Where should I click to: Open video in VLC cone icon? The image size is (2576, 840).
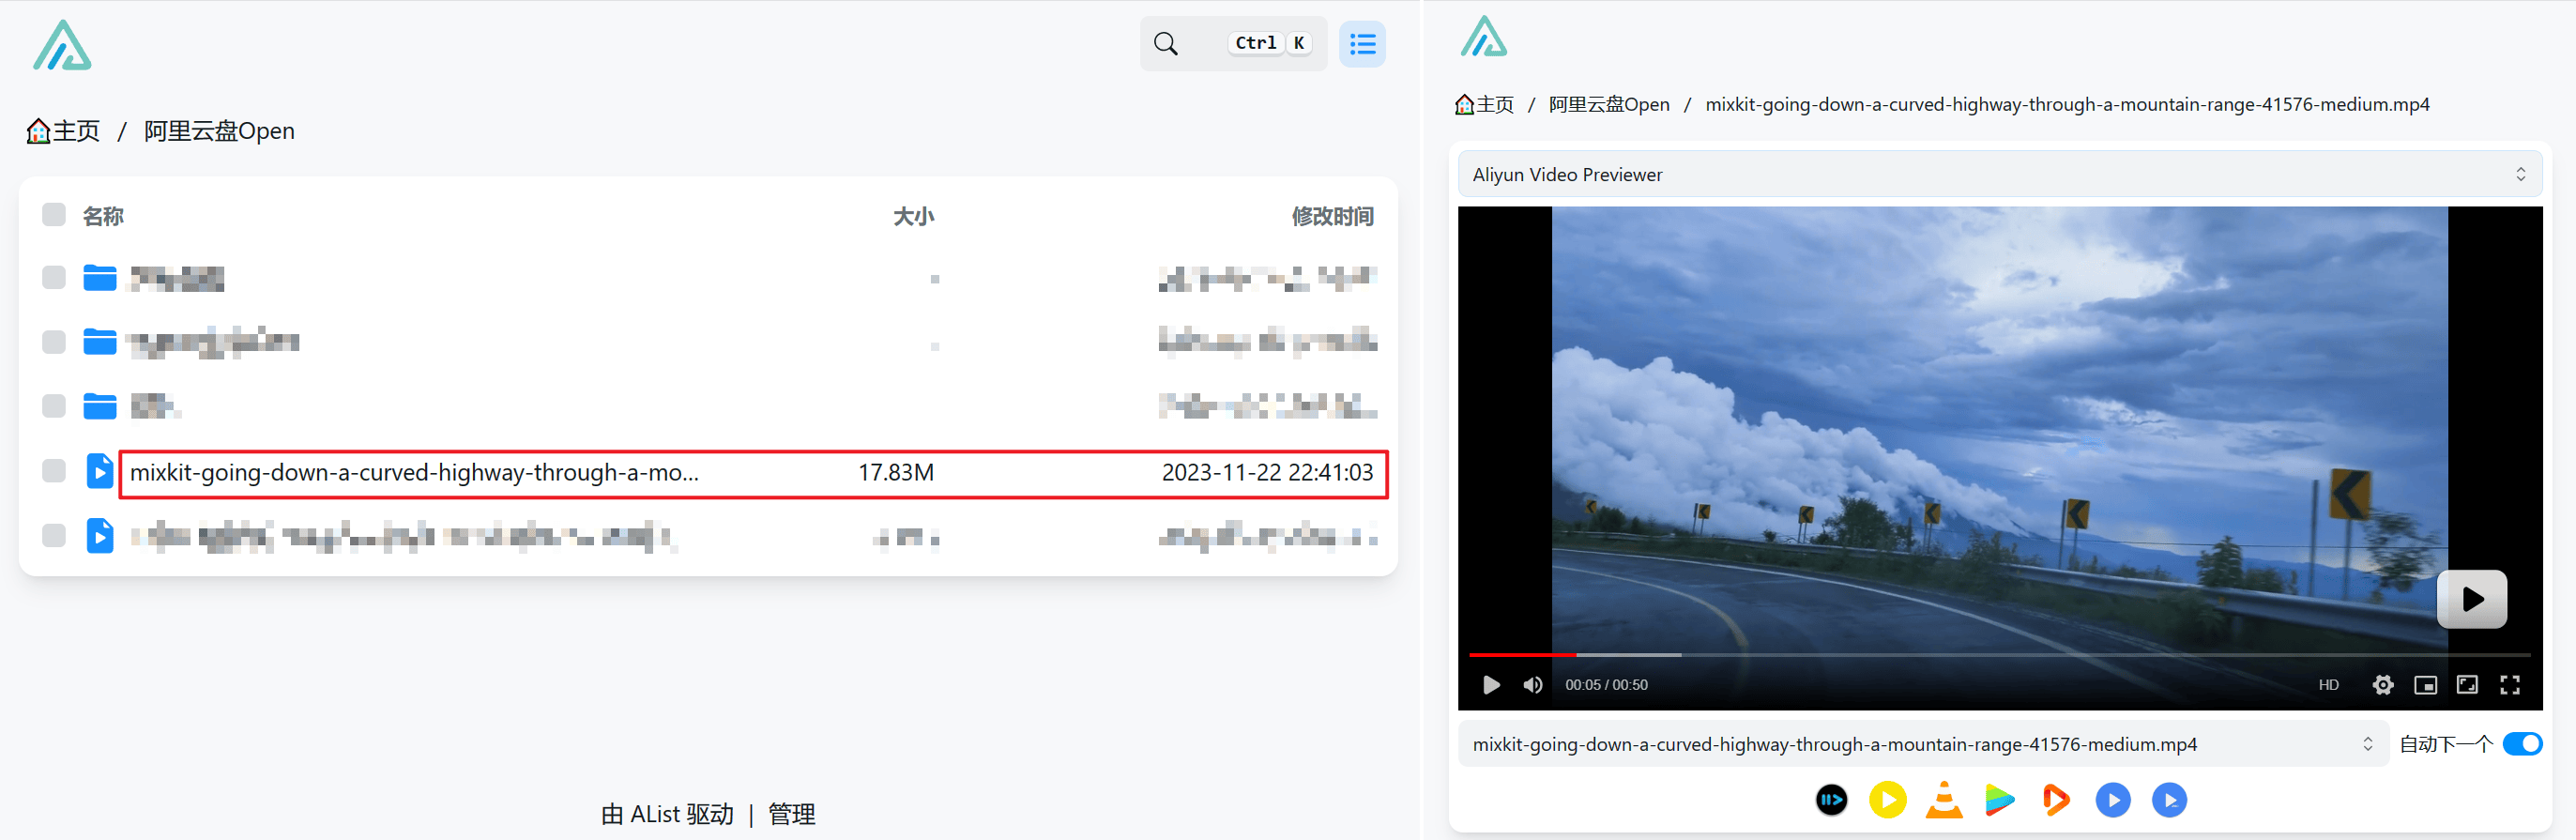tap(1943, 800)
